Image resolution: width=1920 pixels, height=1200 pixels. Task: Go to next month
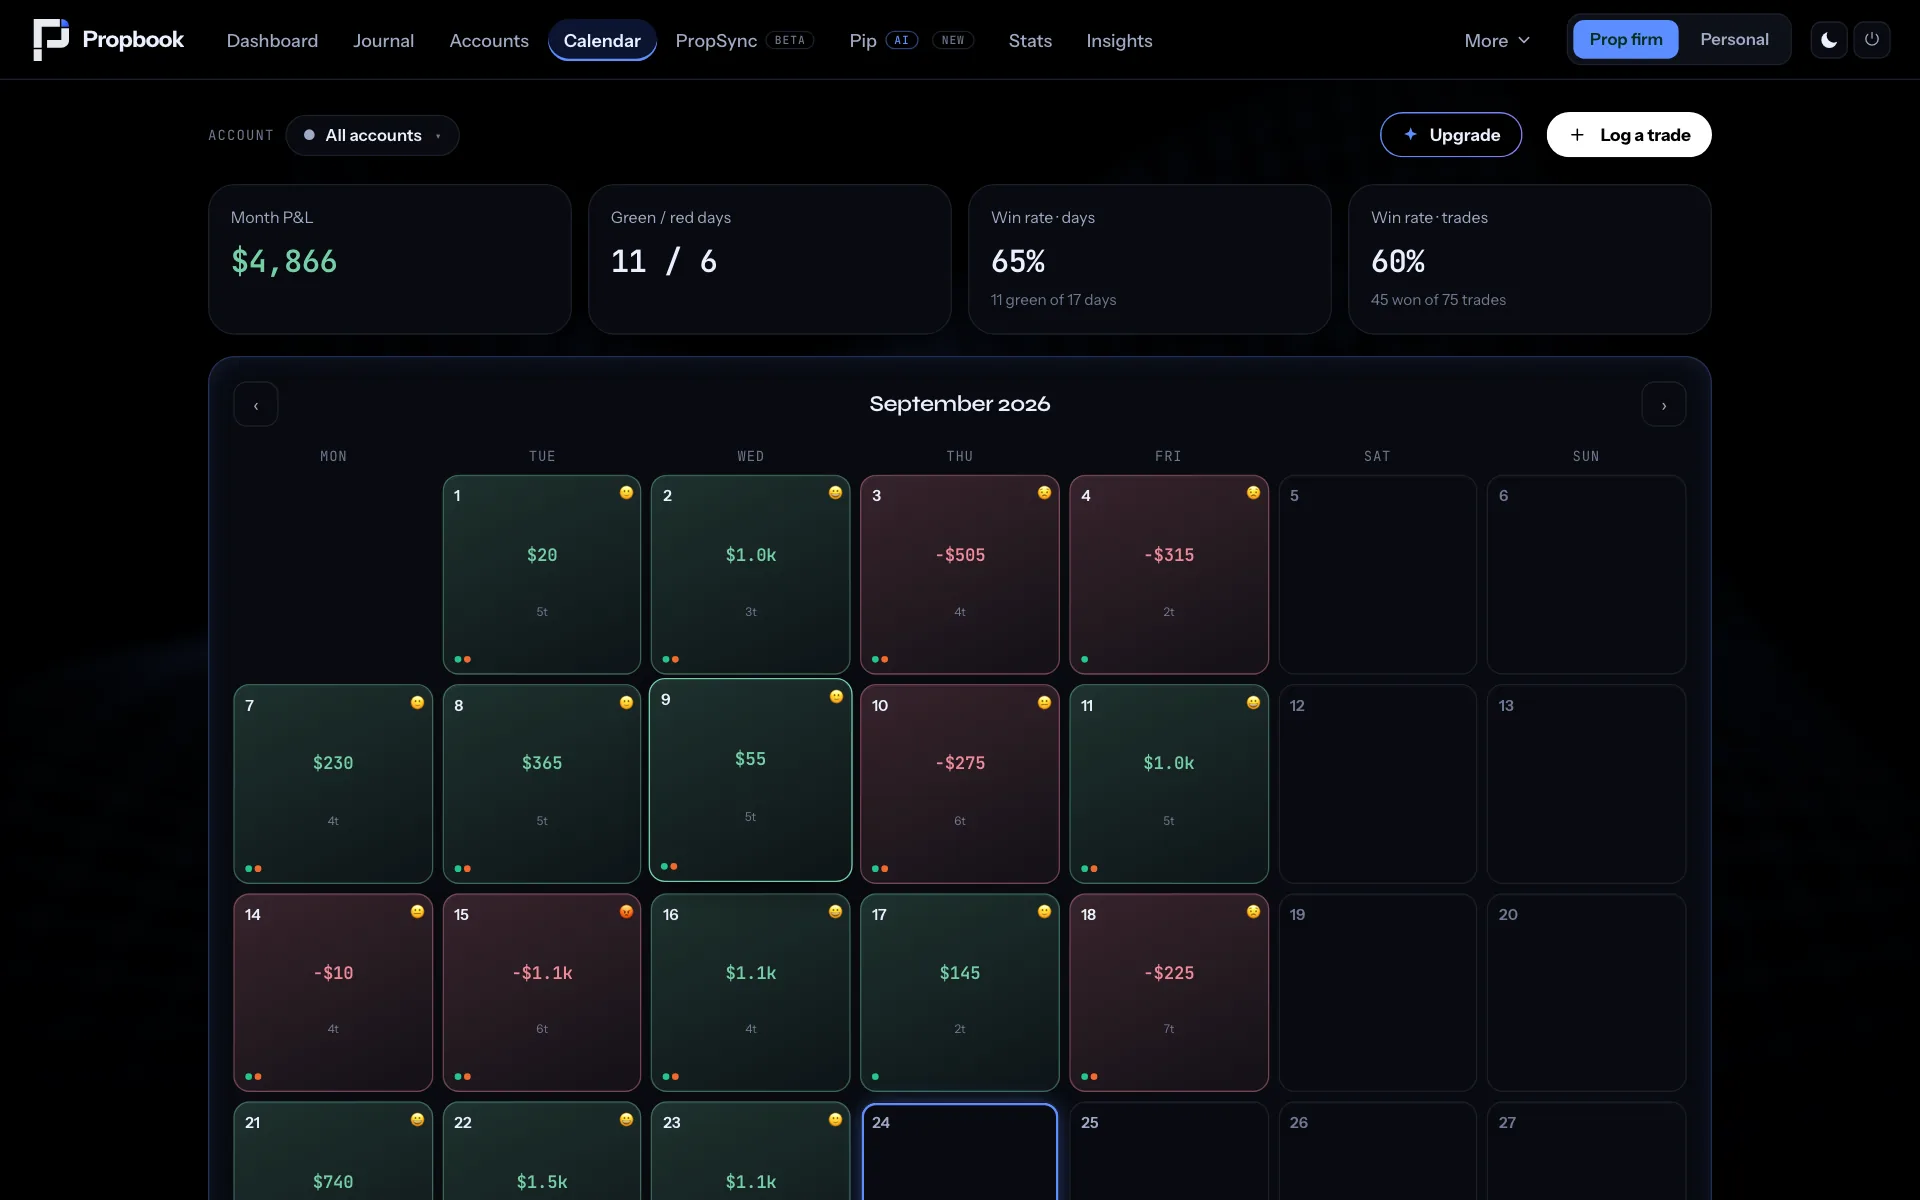(1664, 405)
